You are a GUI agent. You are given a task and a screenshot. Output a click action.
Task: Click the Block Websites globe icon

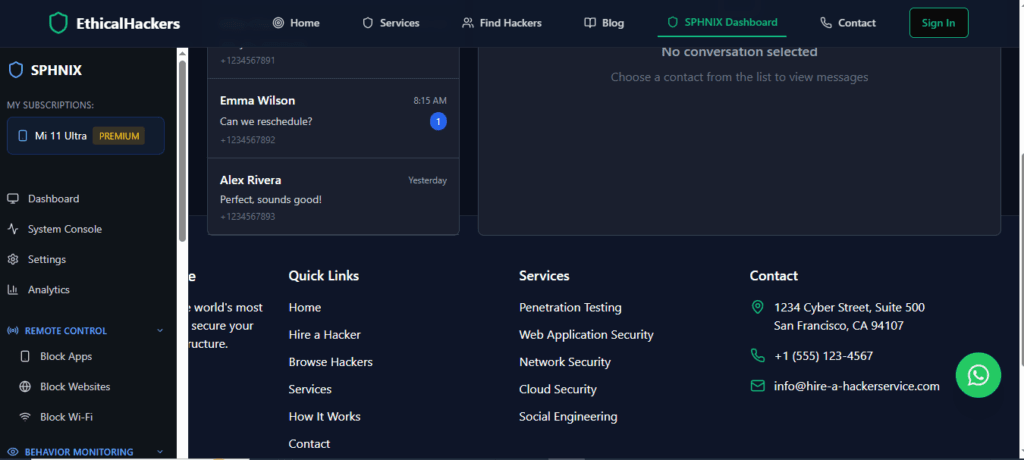(25, 386)
